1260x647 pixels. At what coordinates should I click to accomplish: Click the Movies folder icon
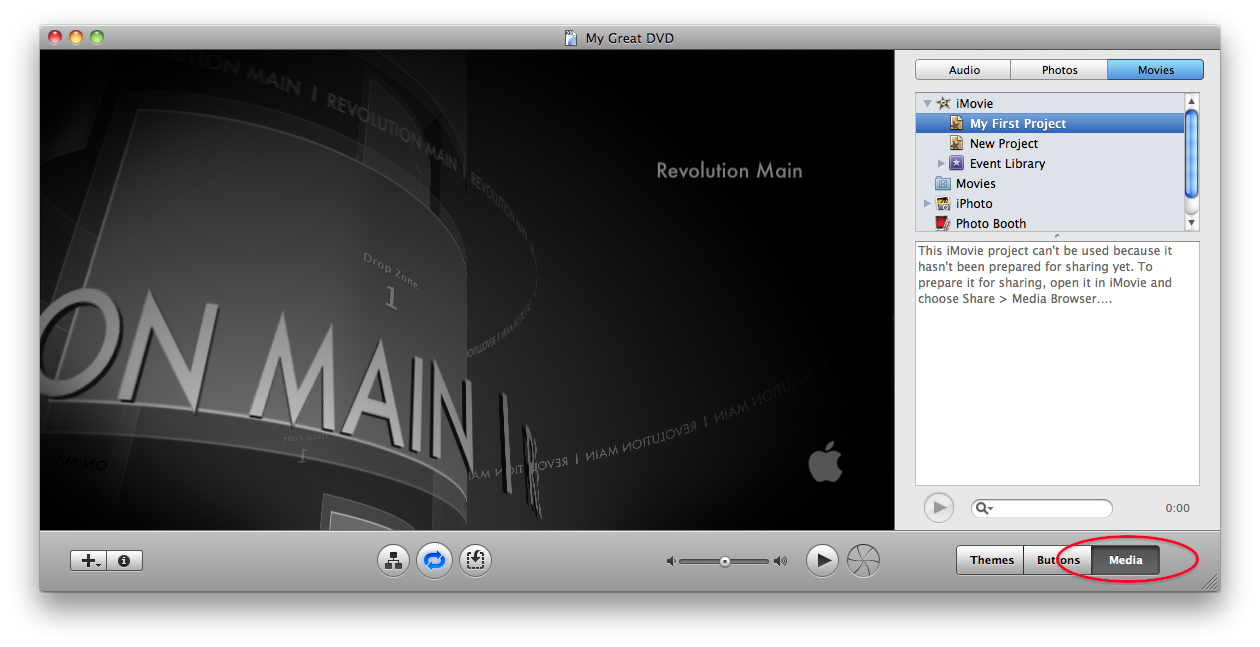[x=943, y=183]
